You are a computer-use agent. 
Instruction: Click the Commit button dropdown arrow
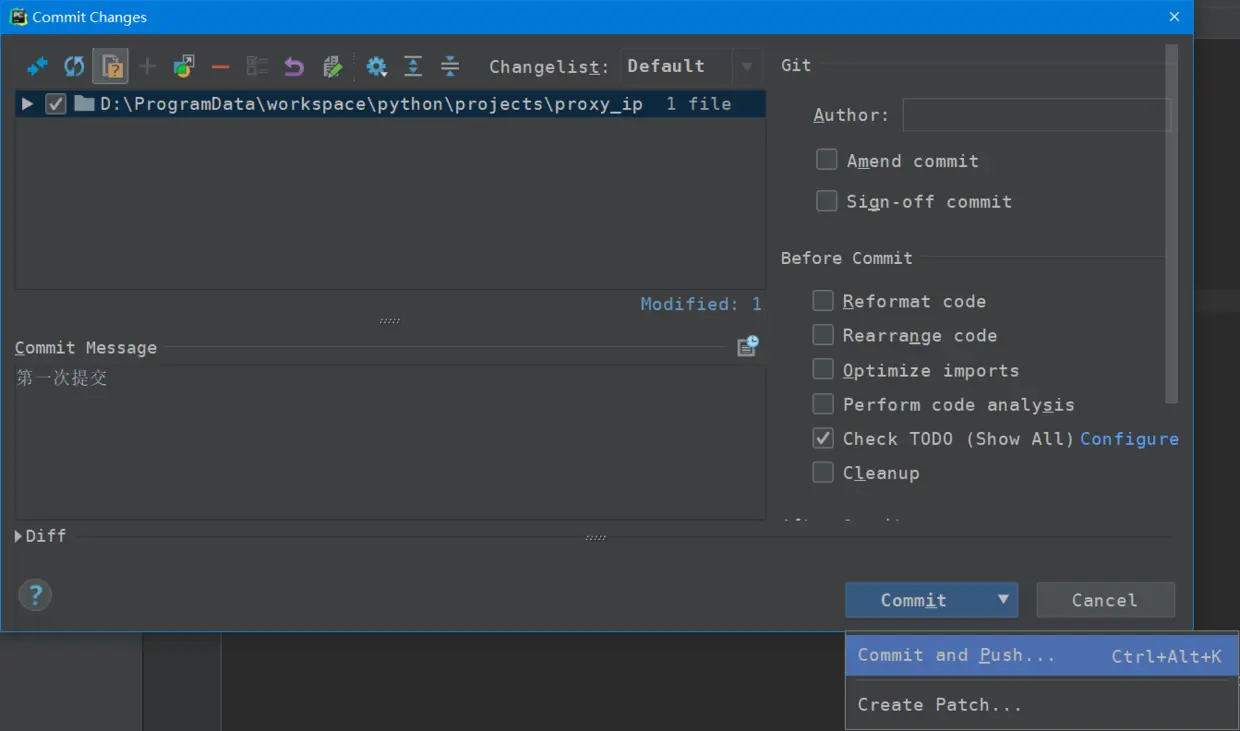(x=1002, y=600)
